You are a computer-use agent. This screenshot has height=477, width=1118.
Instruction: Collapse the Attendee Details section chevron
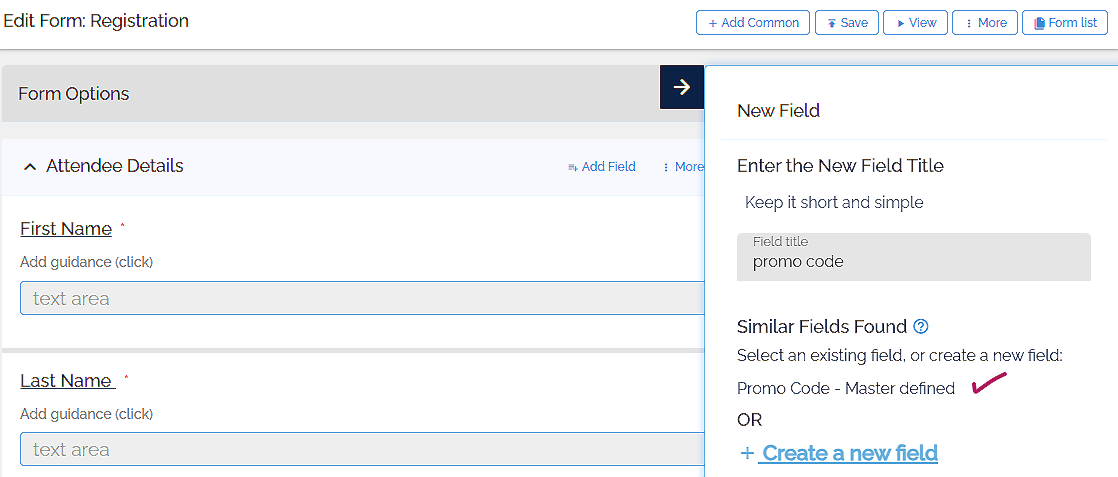(30, 167)
